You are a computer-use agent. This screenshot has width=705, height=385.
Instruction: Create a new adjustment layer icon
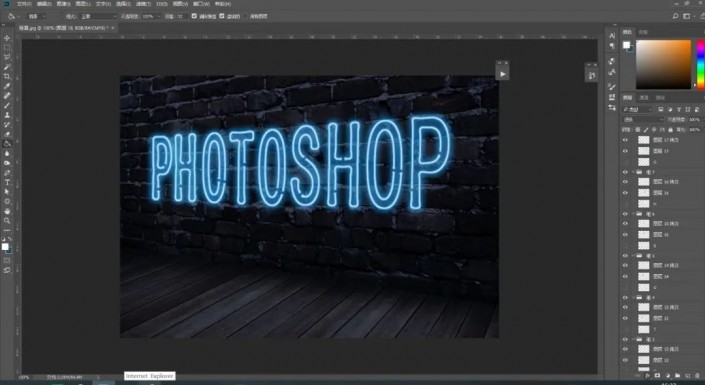[667, 376]
